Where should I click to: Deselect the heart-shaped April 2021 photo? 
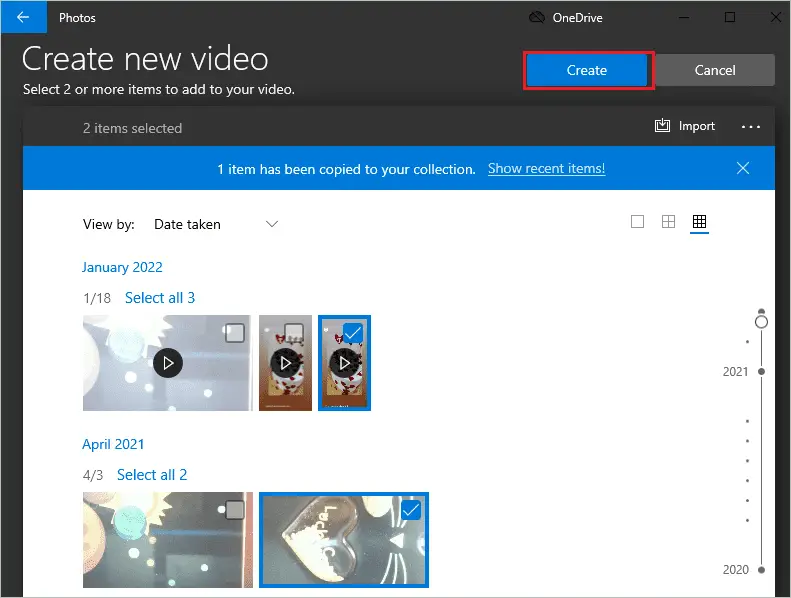coord(410,510)
